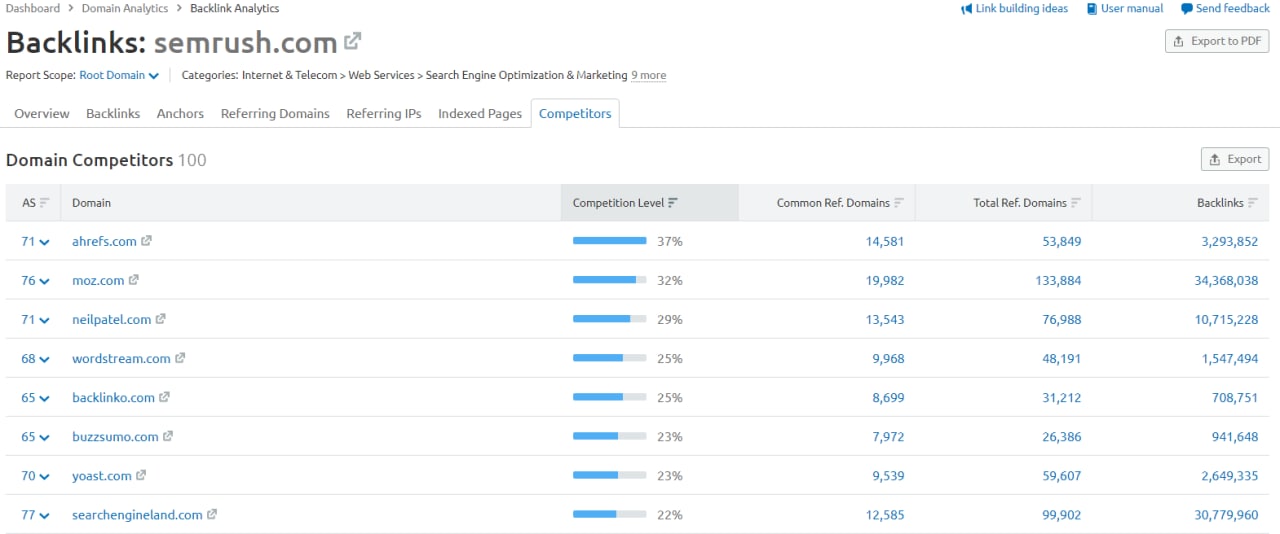Expand AS 71 chevron for neilpatel.com
Screen dimensions: 1280x534
point(44,320)
